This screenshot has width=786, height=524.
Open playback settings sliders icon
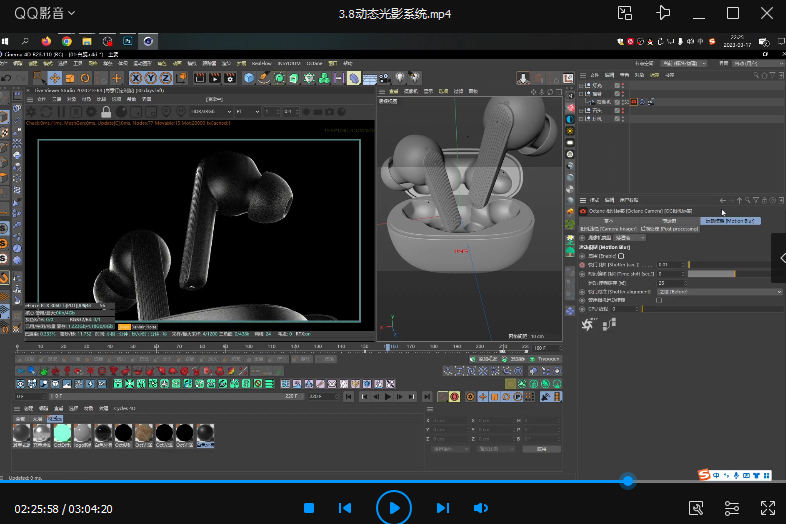pyautogui.click(x=732, y=508)
